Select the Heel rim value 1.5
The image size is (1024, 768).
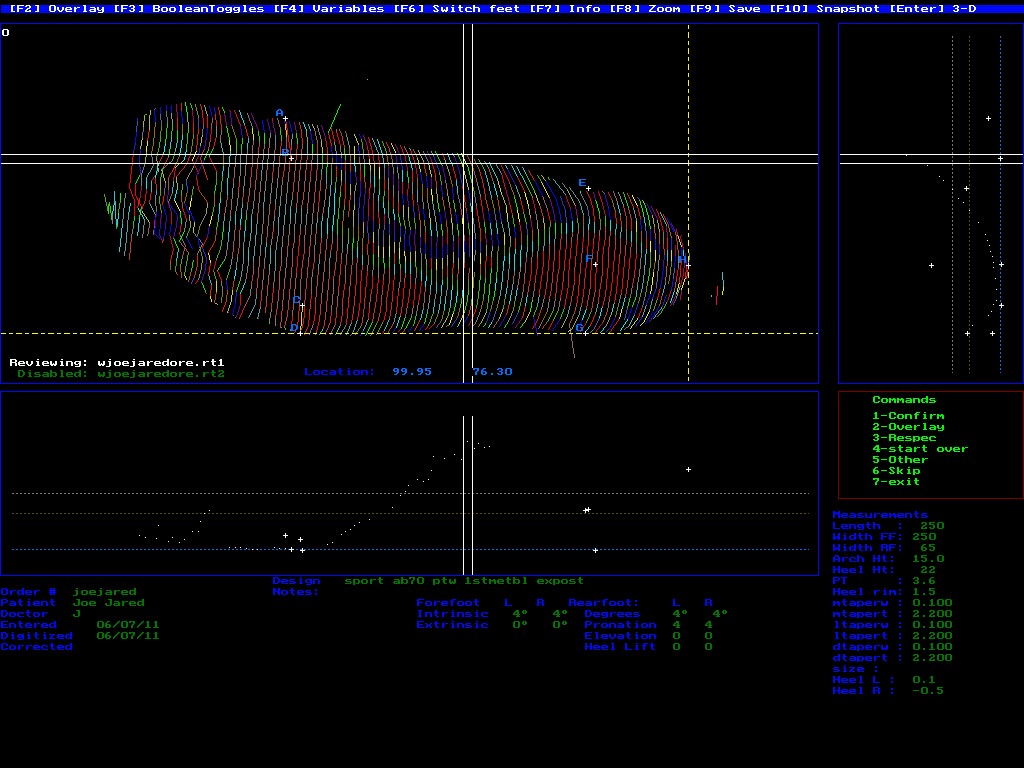coord(924,592)
